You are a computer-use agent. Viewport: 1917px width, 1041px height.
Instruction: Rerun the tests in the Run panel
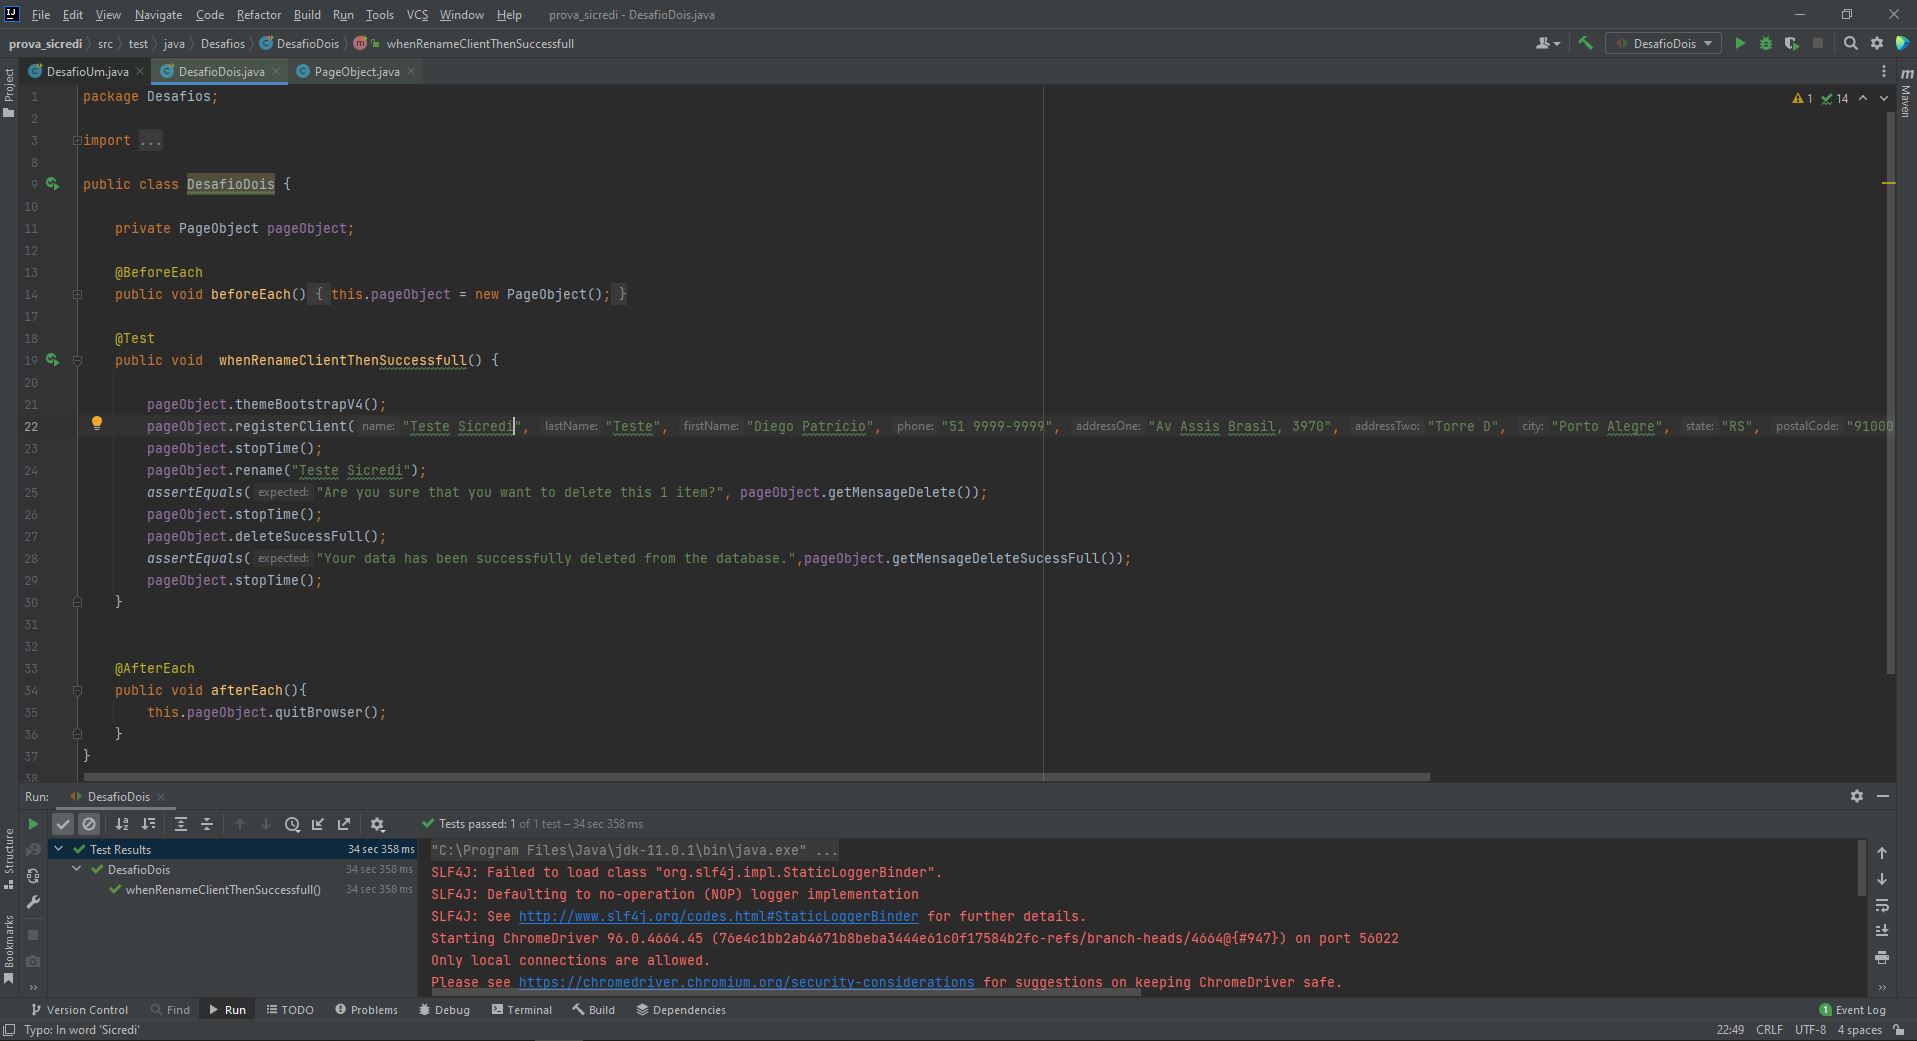(x=32, y=824)
